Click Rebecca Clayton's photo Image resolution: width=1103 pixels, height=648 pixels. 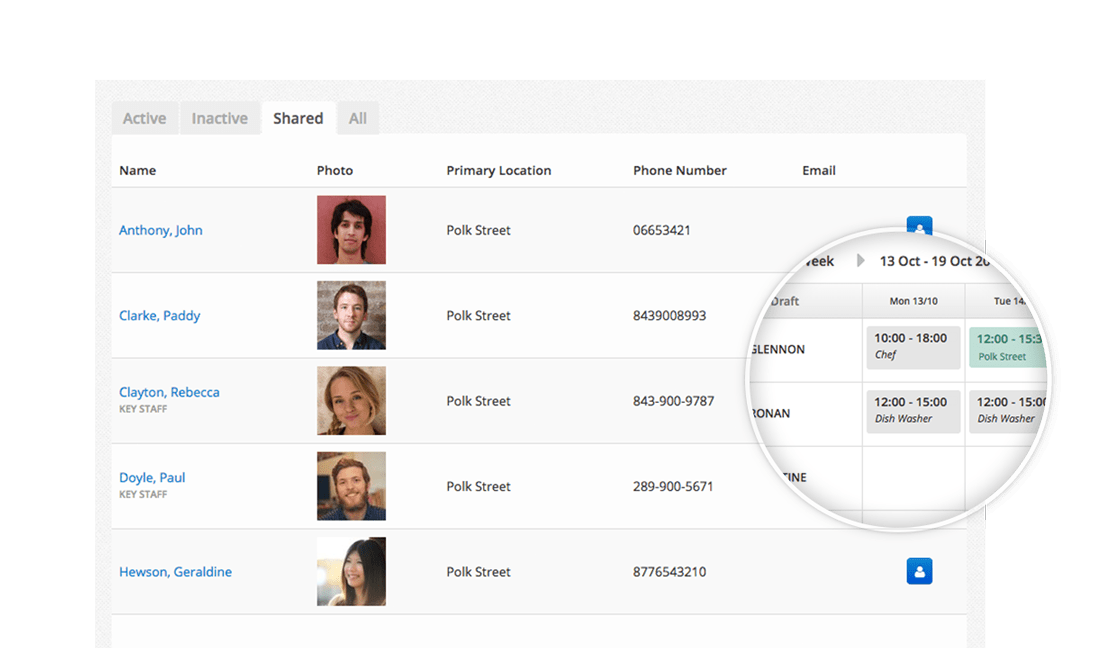click(351, 401)
